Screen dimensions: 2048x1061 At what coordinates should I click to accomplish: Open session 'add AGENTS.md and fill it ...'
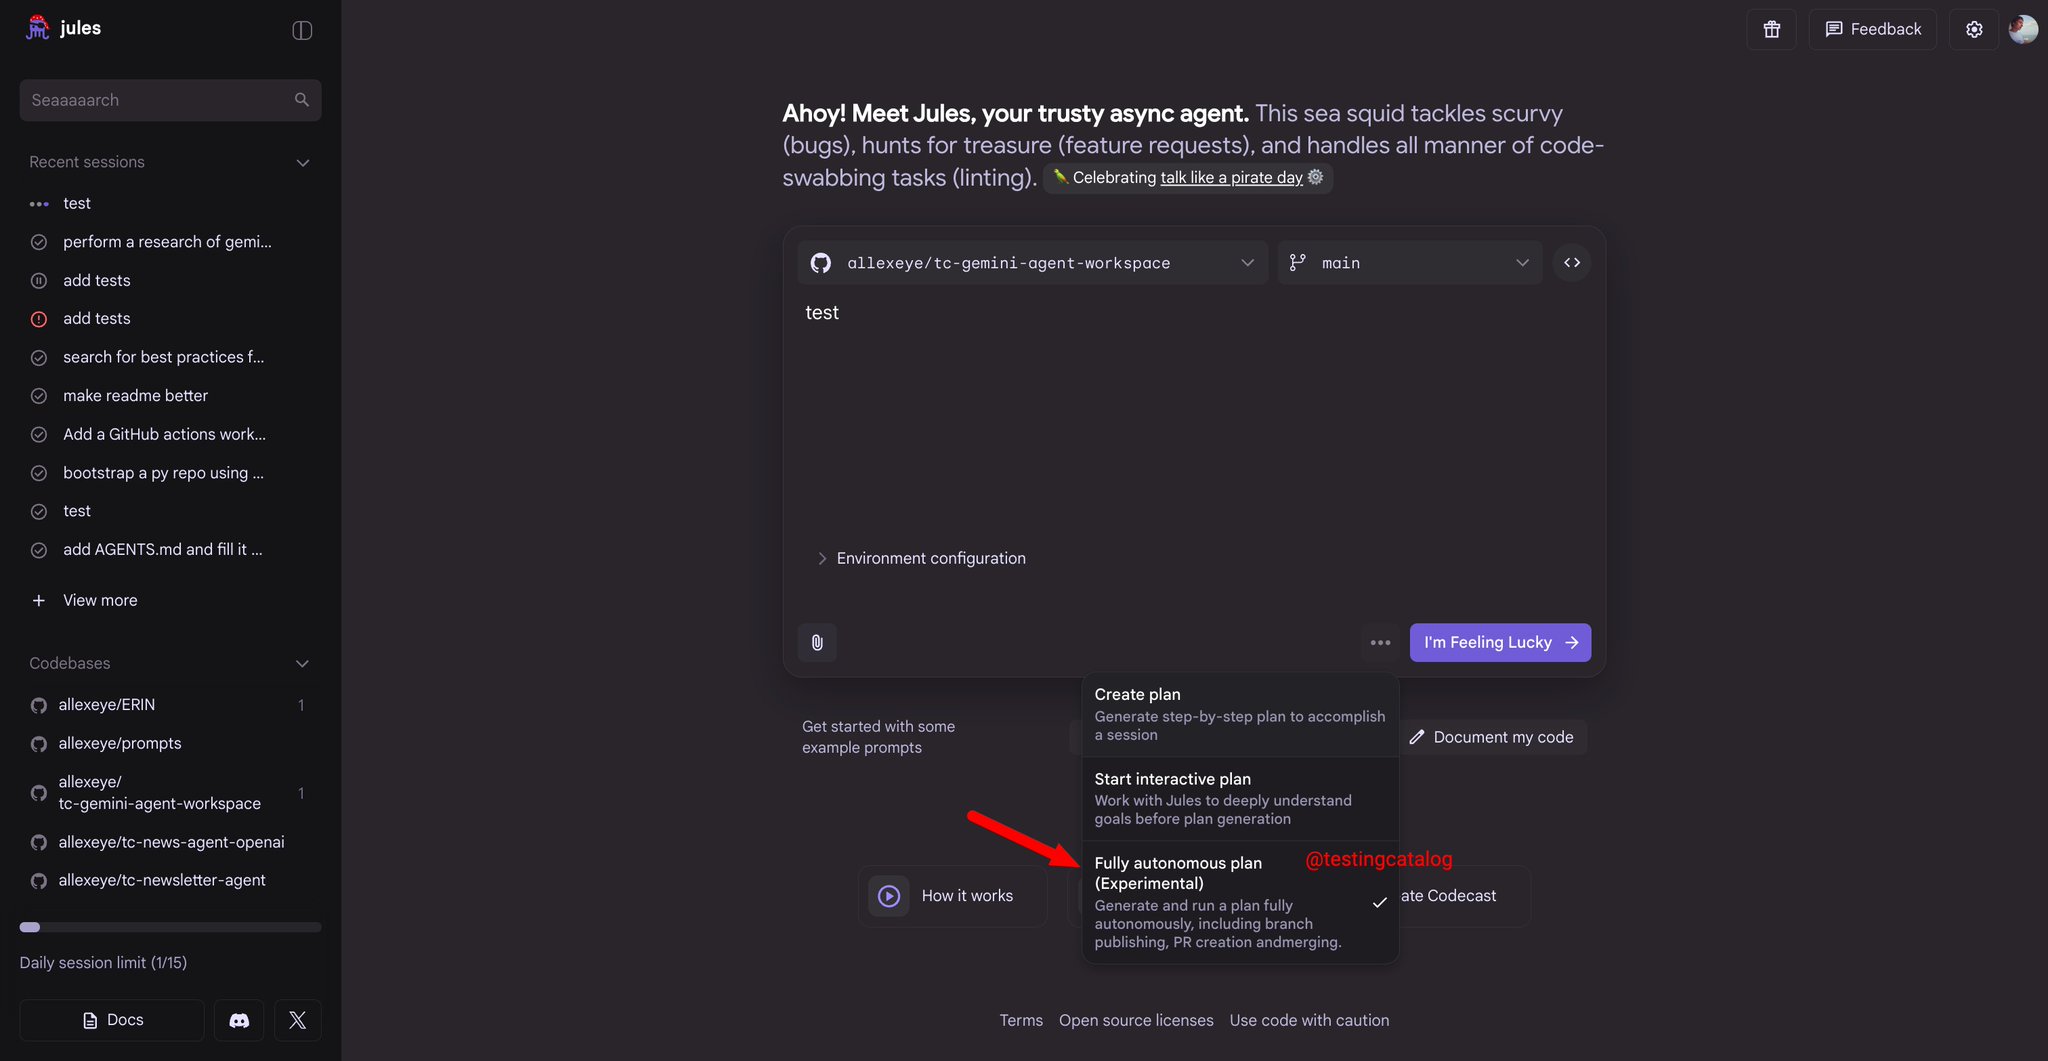162,550
